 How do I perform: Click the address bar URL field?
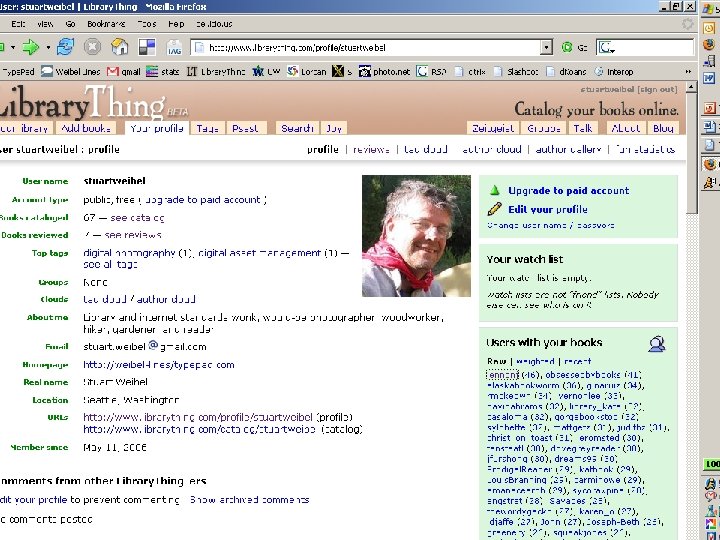(x=367, y=47)
